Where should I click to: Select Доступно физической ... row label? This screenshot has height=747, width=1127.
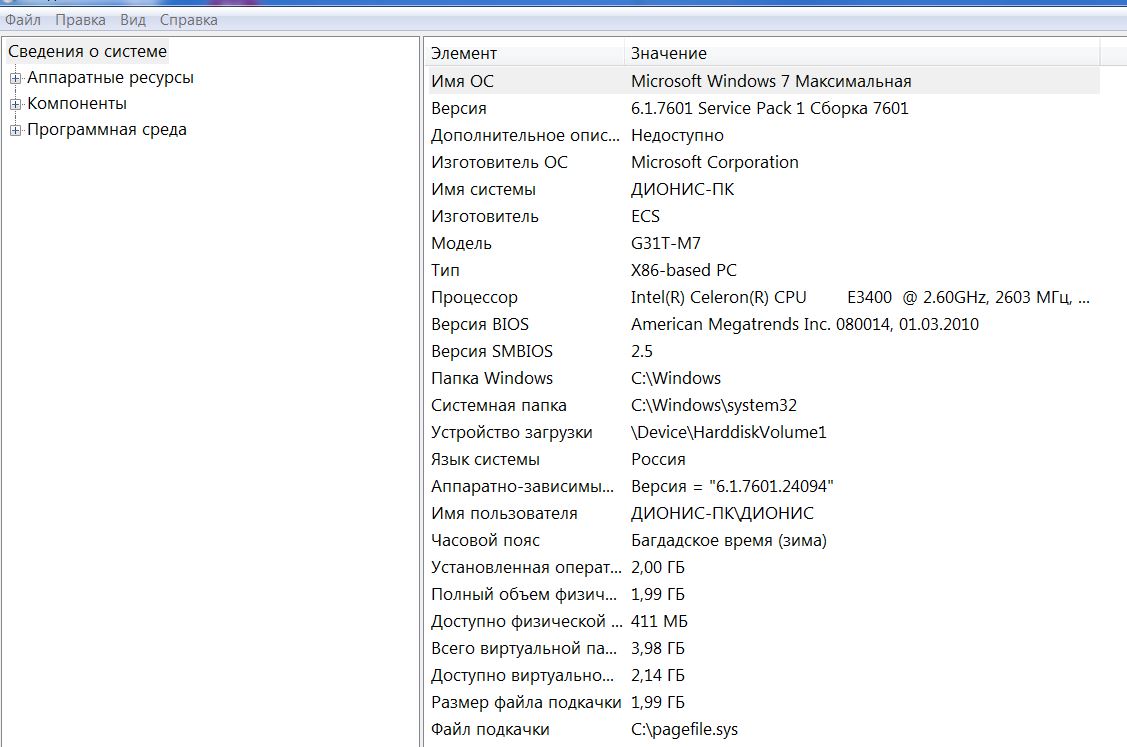527,622
